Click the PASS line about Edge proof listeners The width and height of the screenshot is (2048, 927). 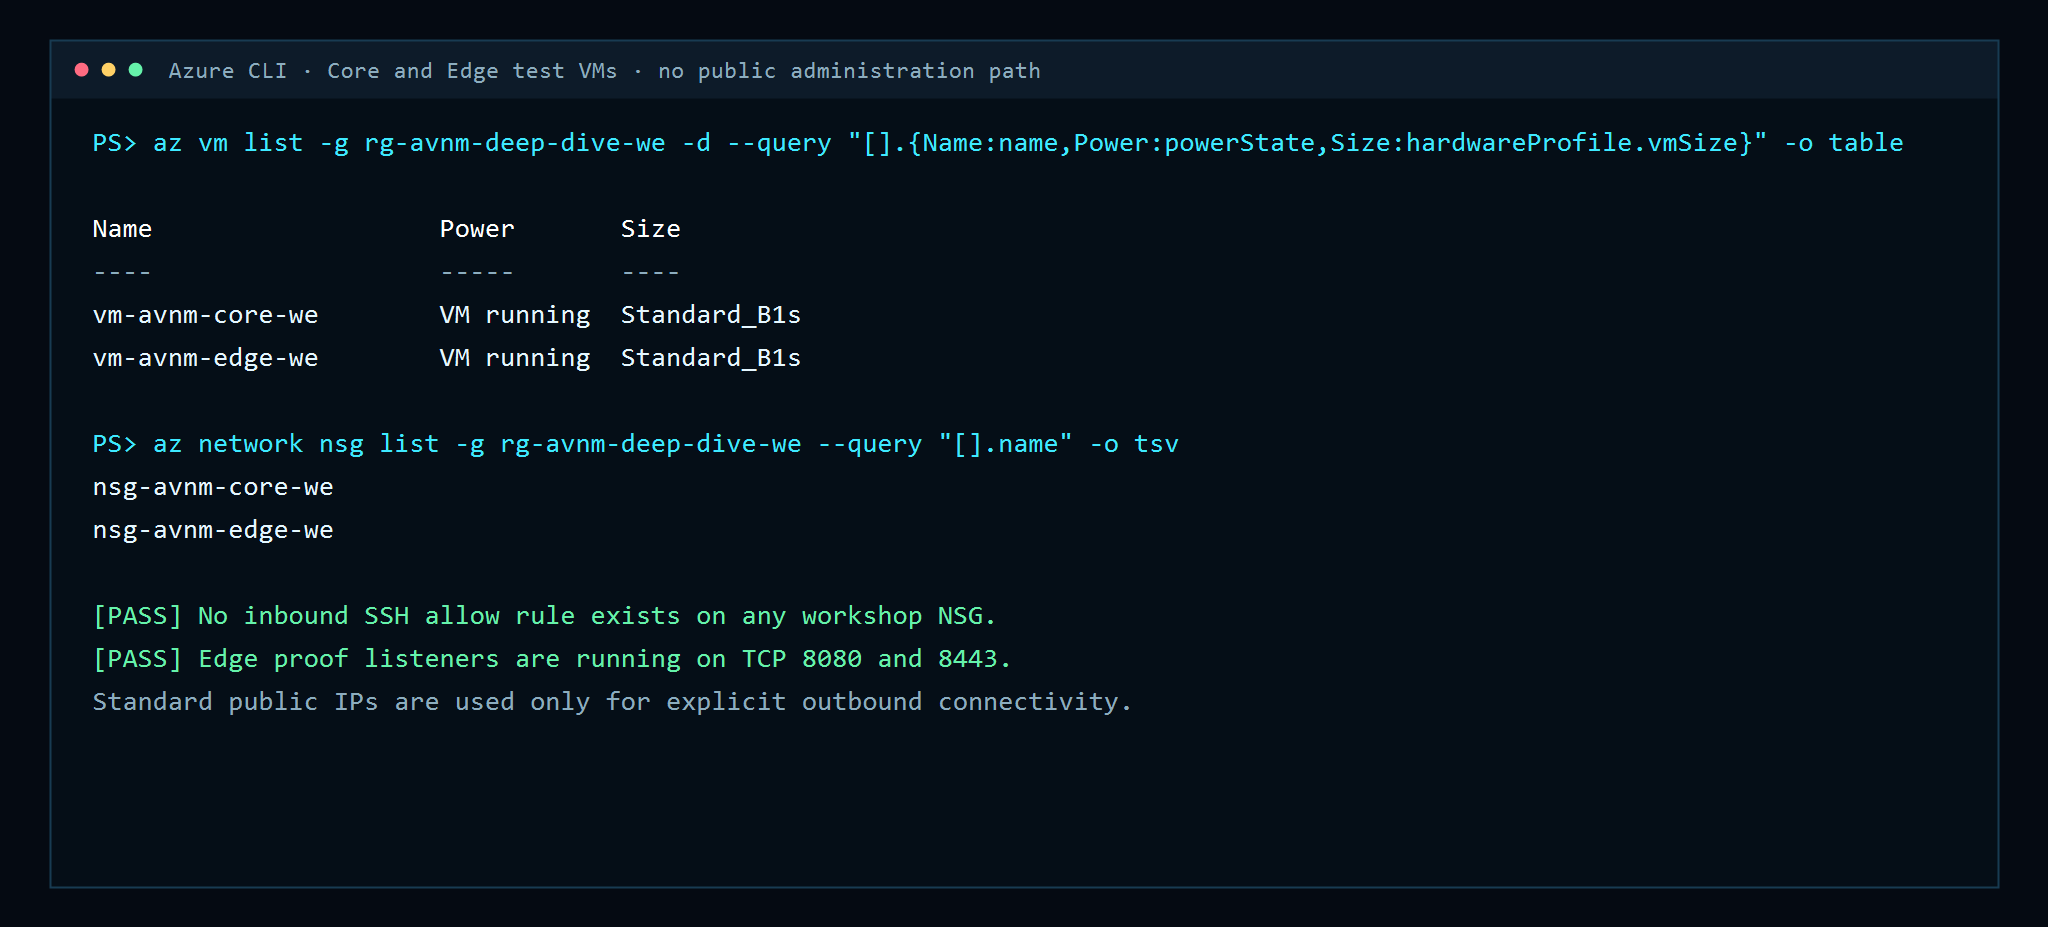552,659
